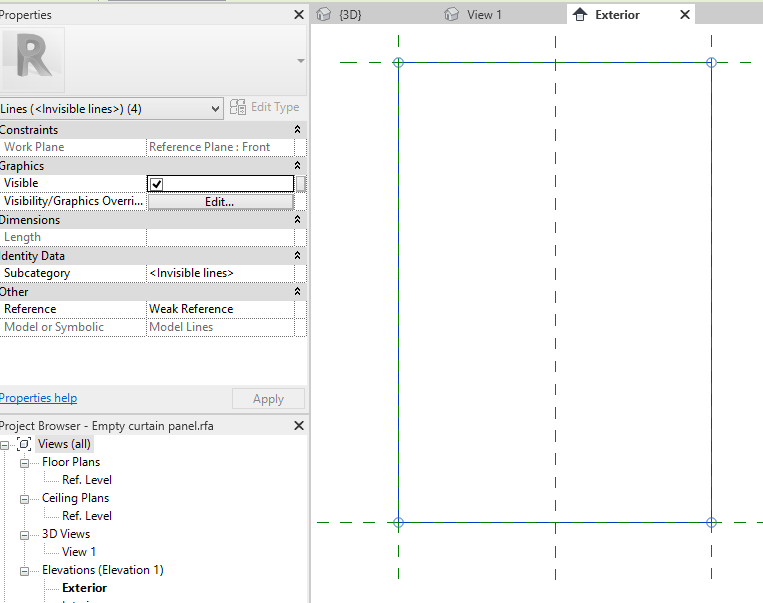Image resolution: width=763 pixels, height=603 pixels.
Task: Collapse the Dimensions section
Action: [297, 219]
